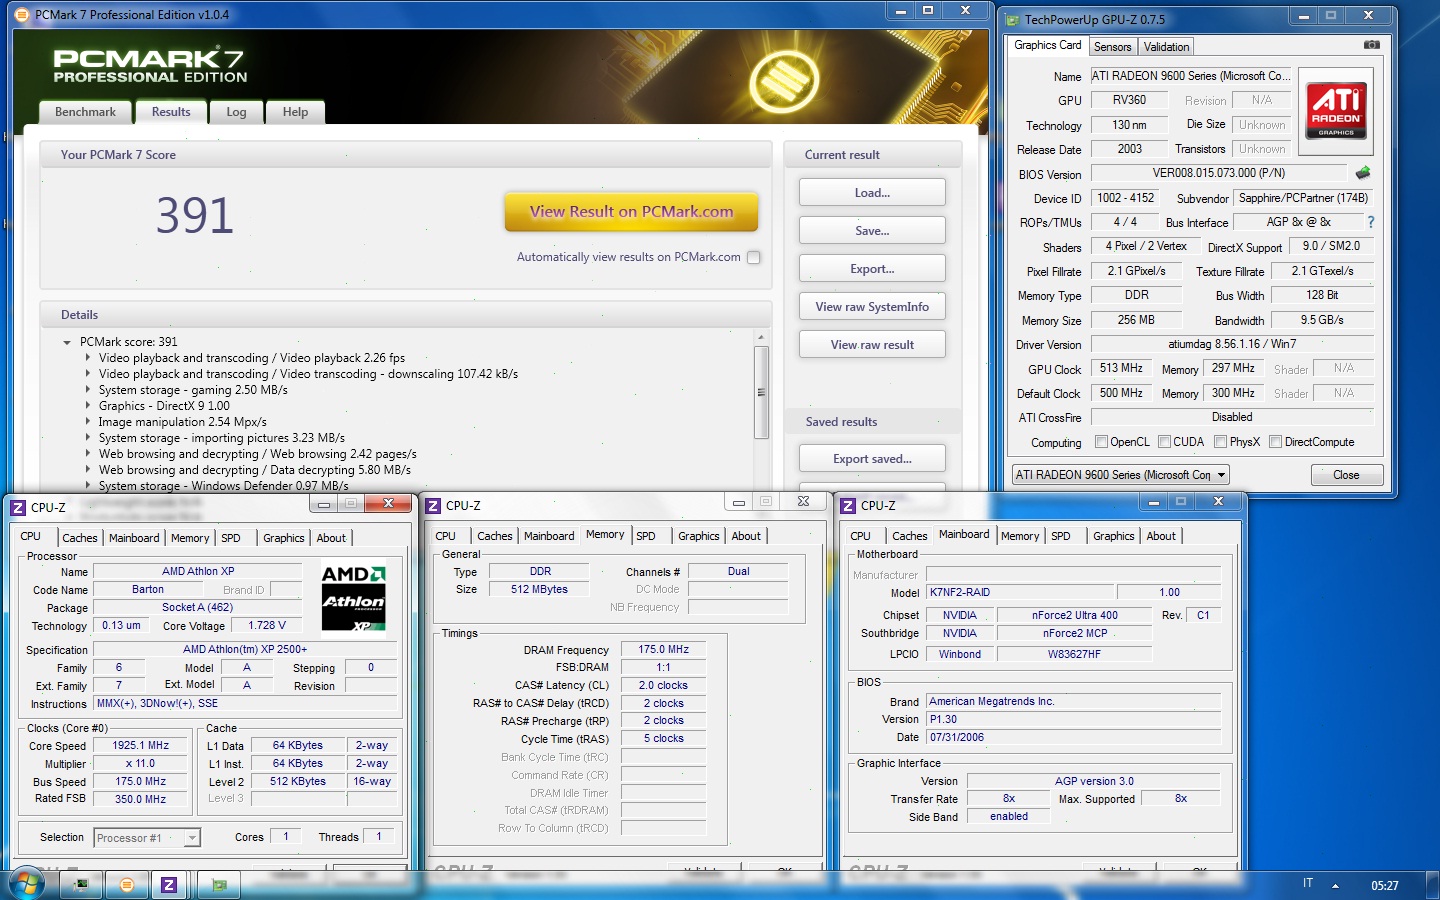Image resolution: width=1440 pixels, height=900 pixels.
Task: Click the Export... button
Action: pyautogui.click(x=872, y=269)
